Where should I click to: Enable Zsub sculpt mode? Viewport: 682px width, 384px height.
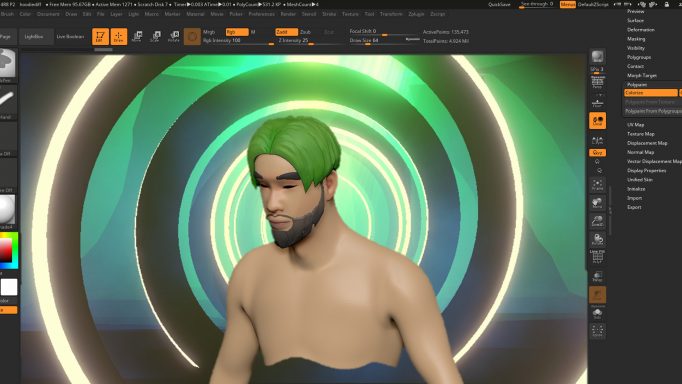click(305, 32)
